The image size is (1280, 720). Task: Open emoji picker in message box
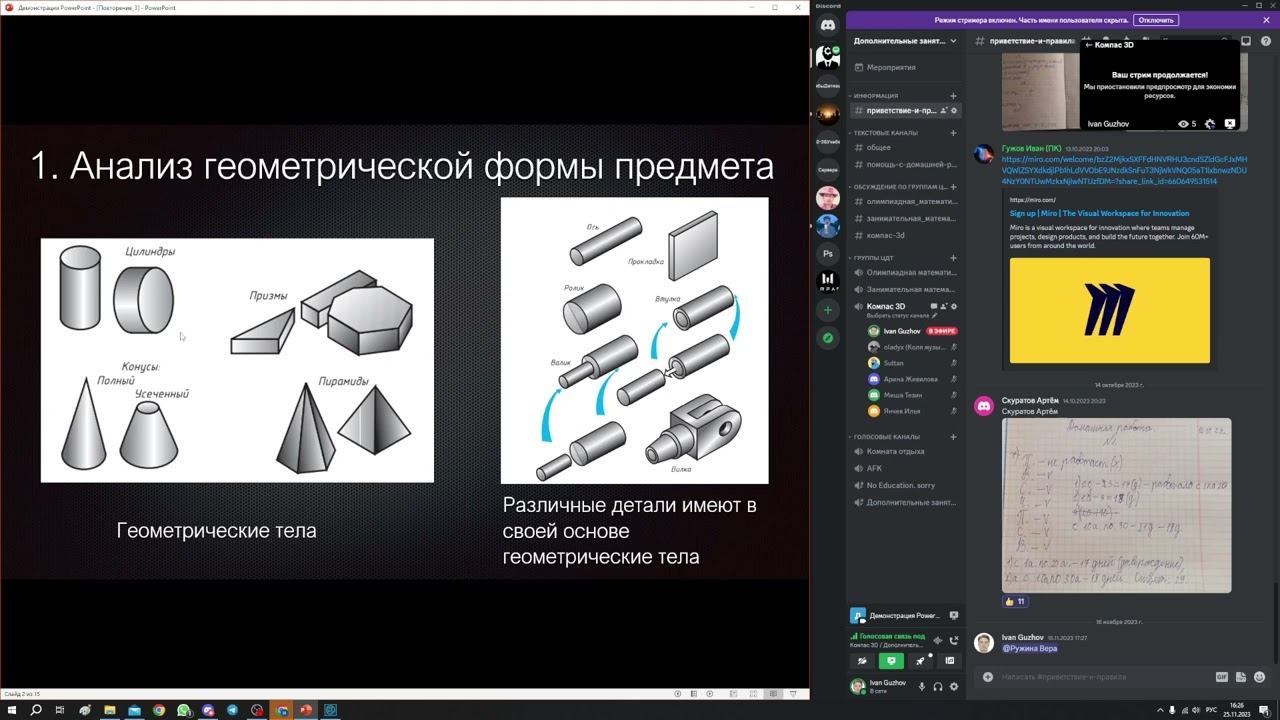[x=1259, y=677]
